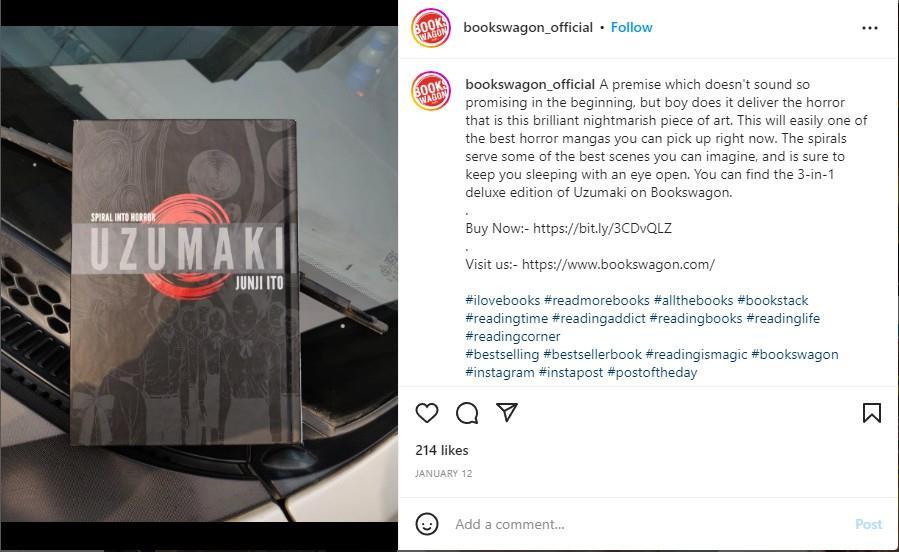
Task: Open the #ilovebooks hashtag
Action: (502, 300)
